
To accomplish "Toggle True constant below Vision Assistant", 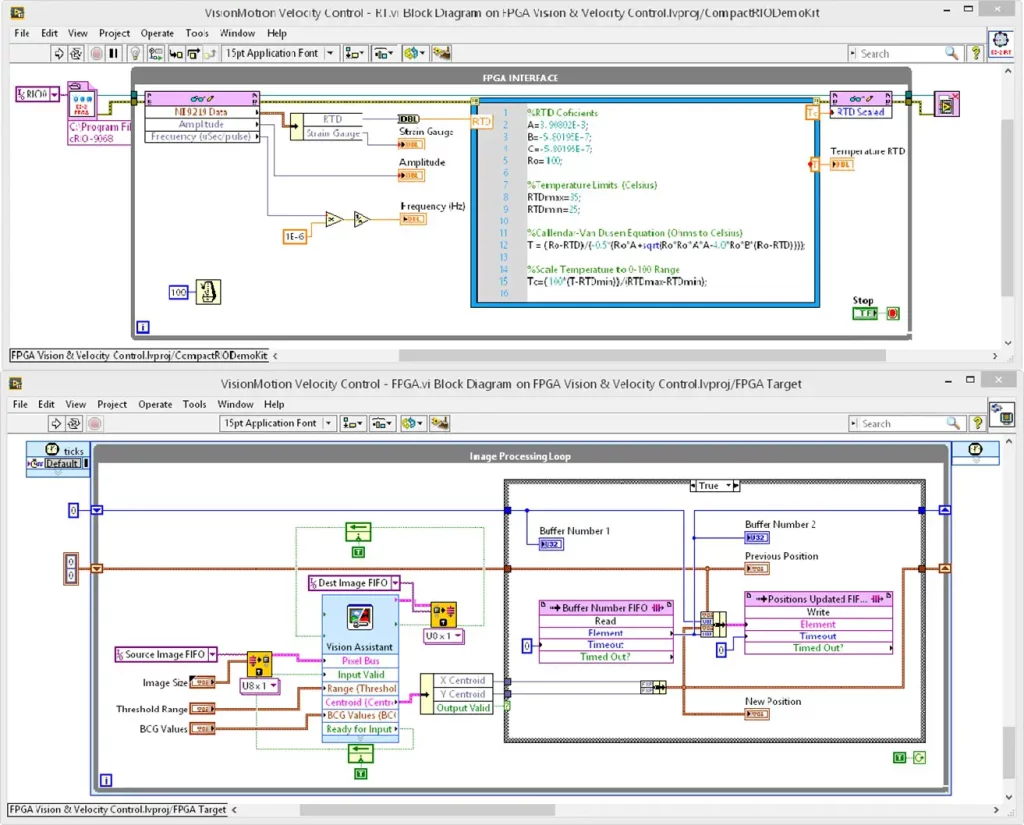I will (x=360, y=774).
